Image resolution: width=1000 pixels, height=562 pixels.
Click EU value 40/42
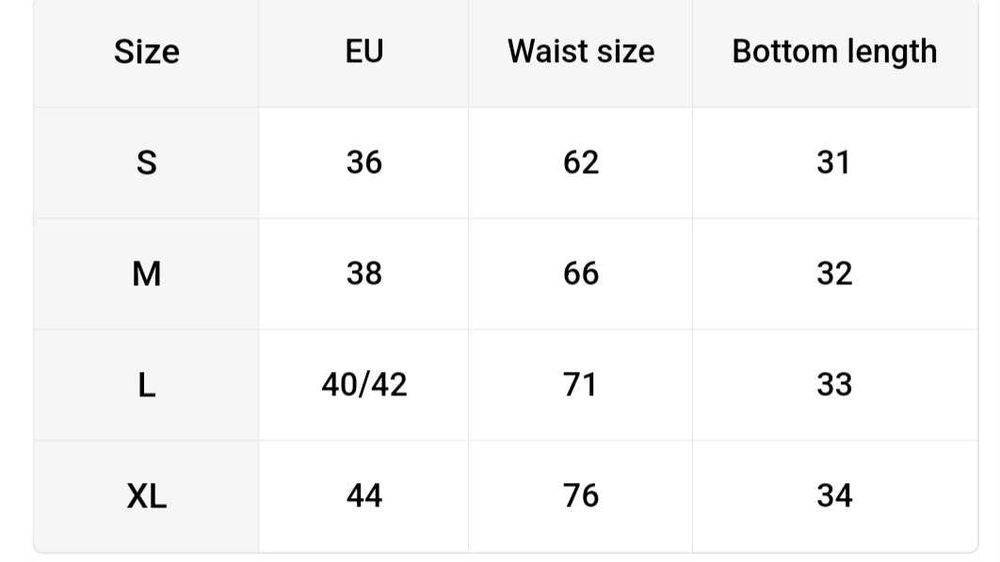pyautogui.click(x=364, y=385)
